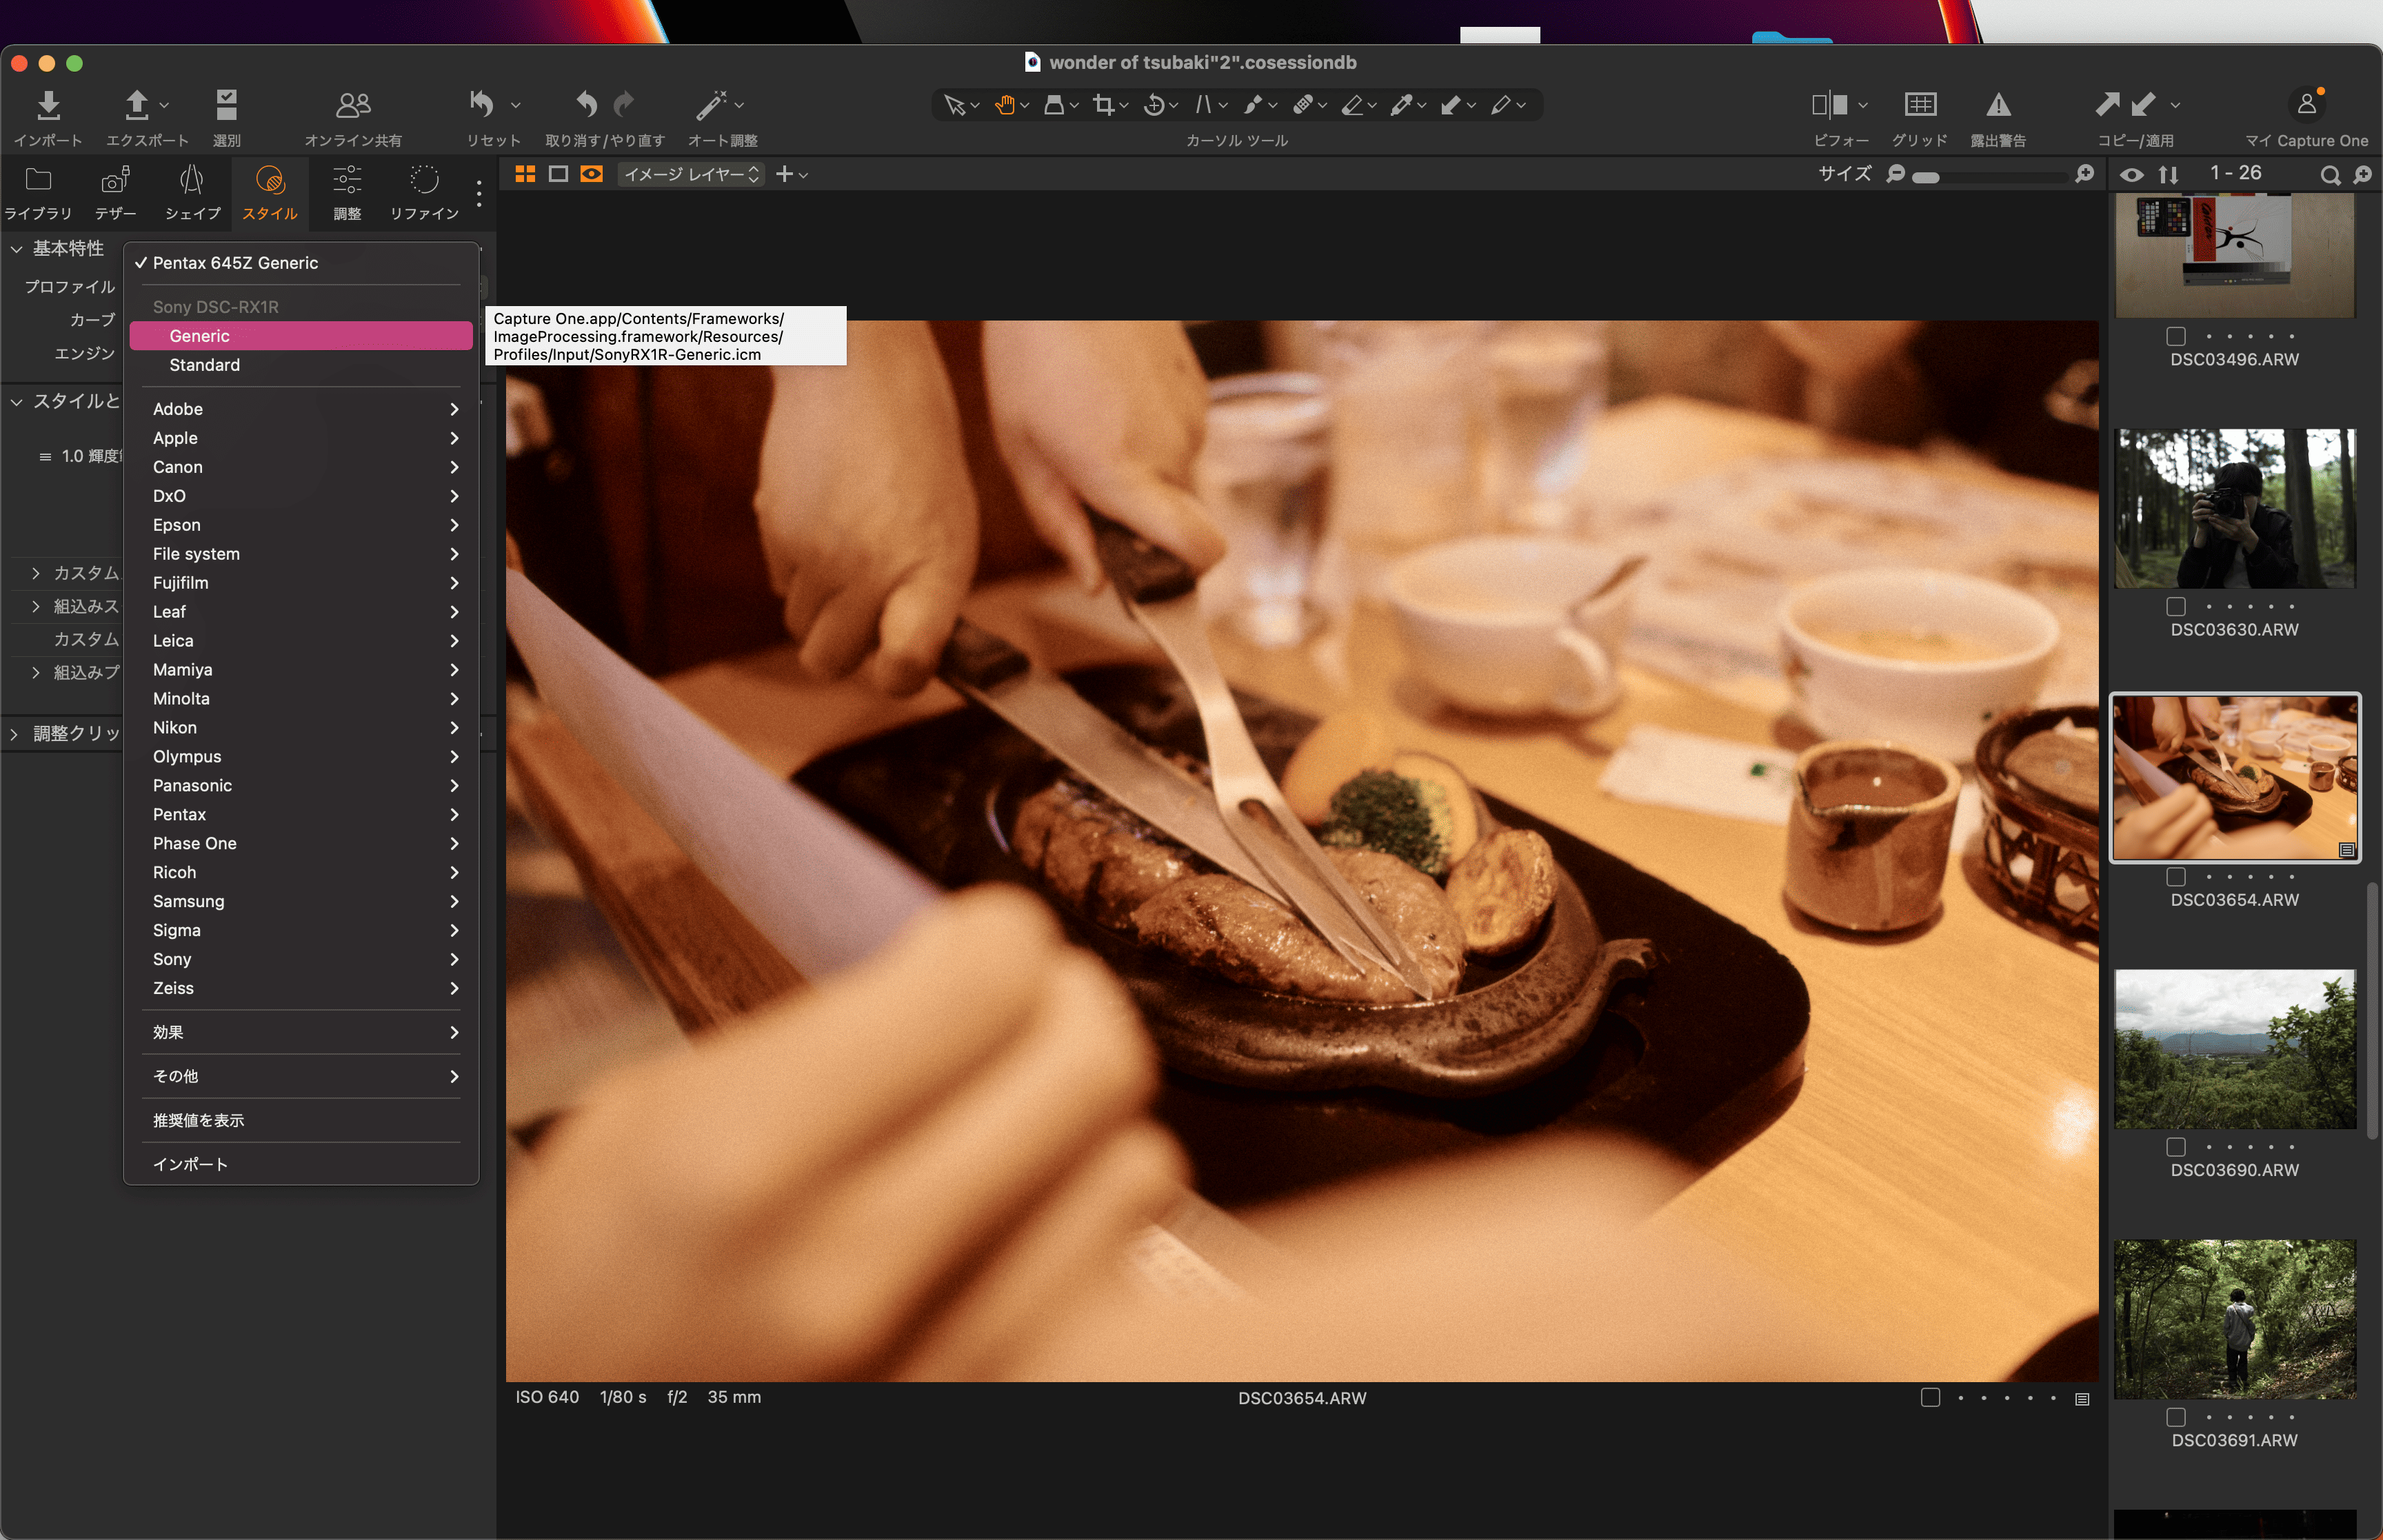Choose the Standard profile menu item
Screen dimensions: 2383x1540
[x=301, y=365]
